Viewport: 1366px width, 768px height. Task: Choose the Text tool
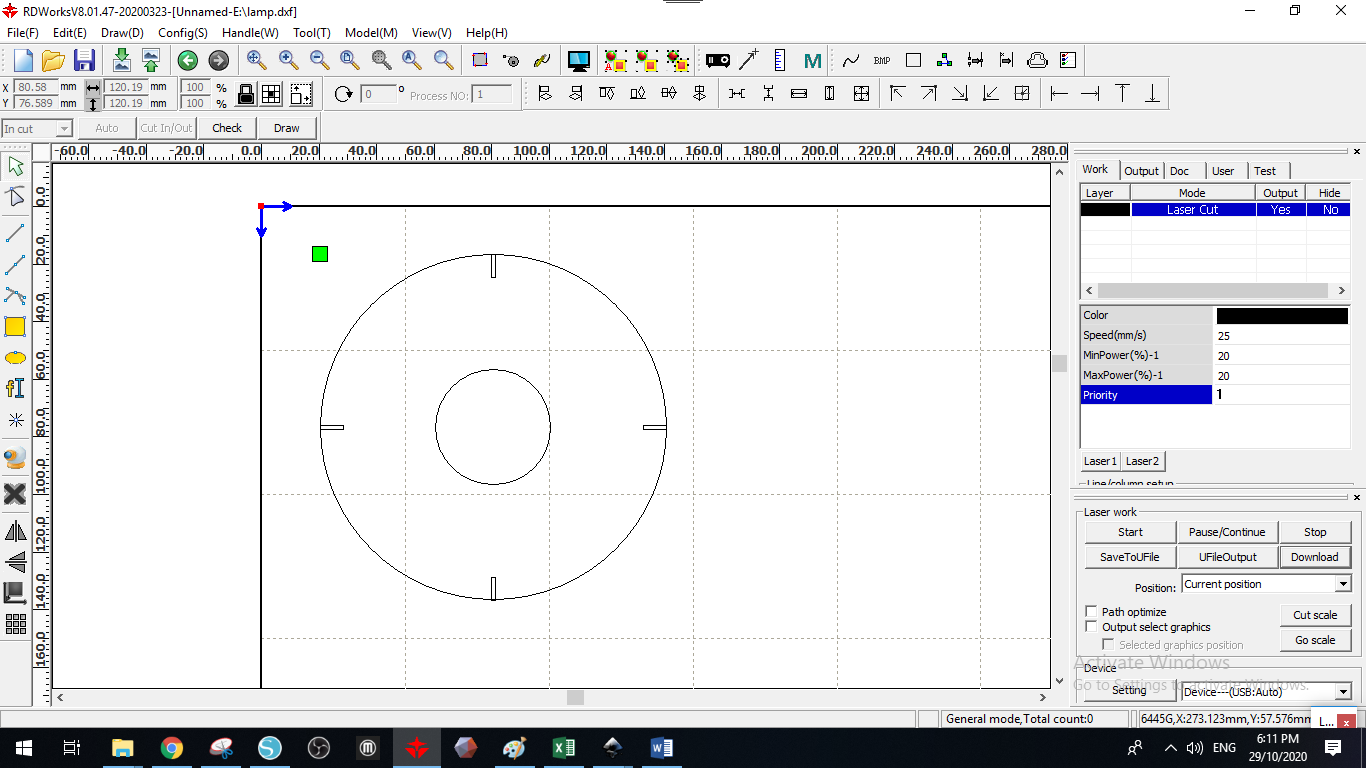click(x=15, y=388)
